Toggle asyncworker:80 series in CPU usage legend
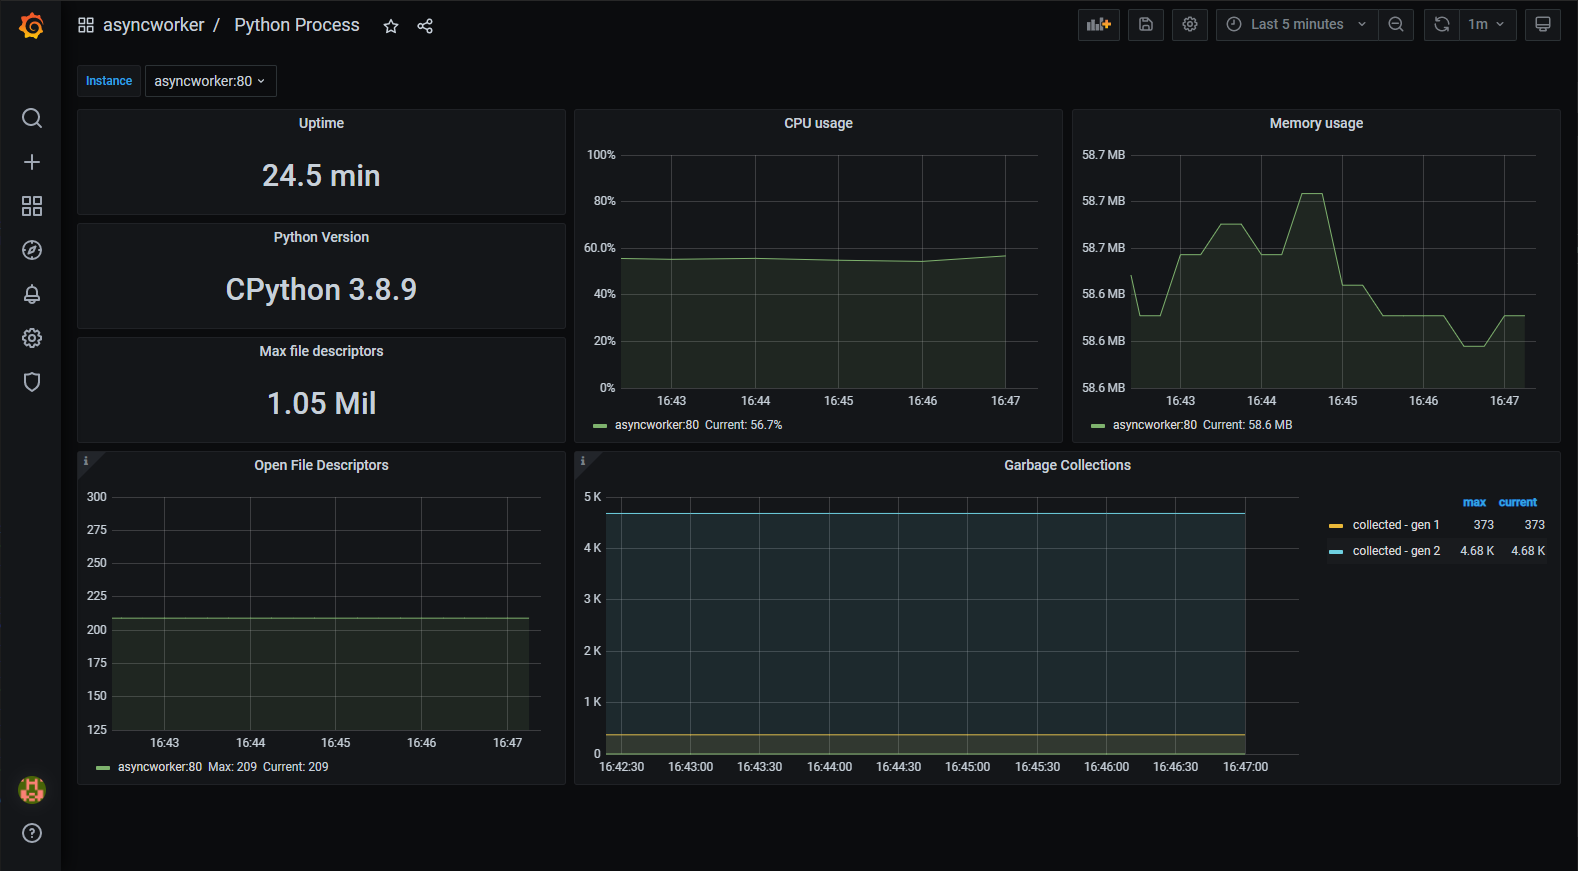The height and width of the screenshot is (871, 1578). pyautogui.click(x=656, y=425)
